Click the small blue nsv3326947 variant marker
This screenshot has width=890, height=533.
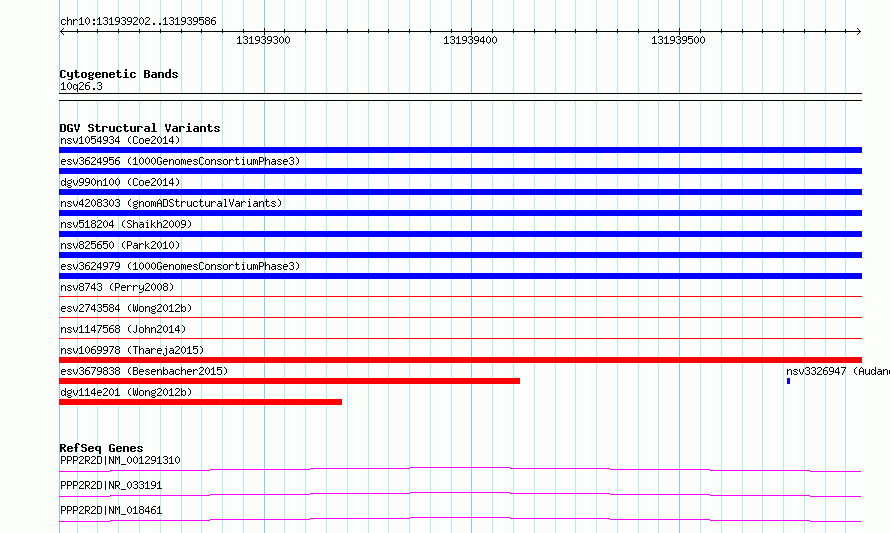(x=788, y=381)
